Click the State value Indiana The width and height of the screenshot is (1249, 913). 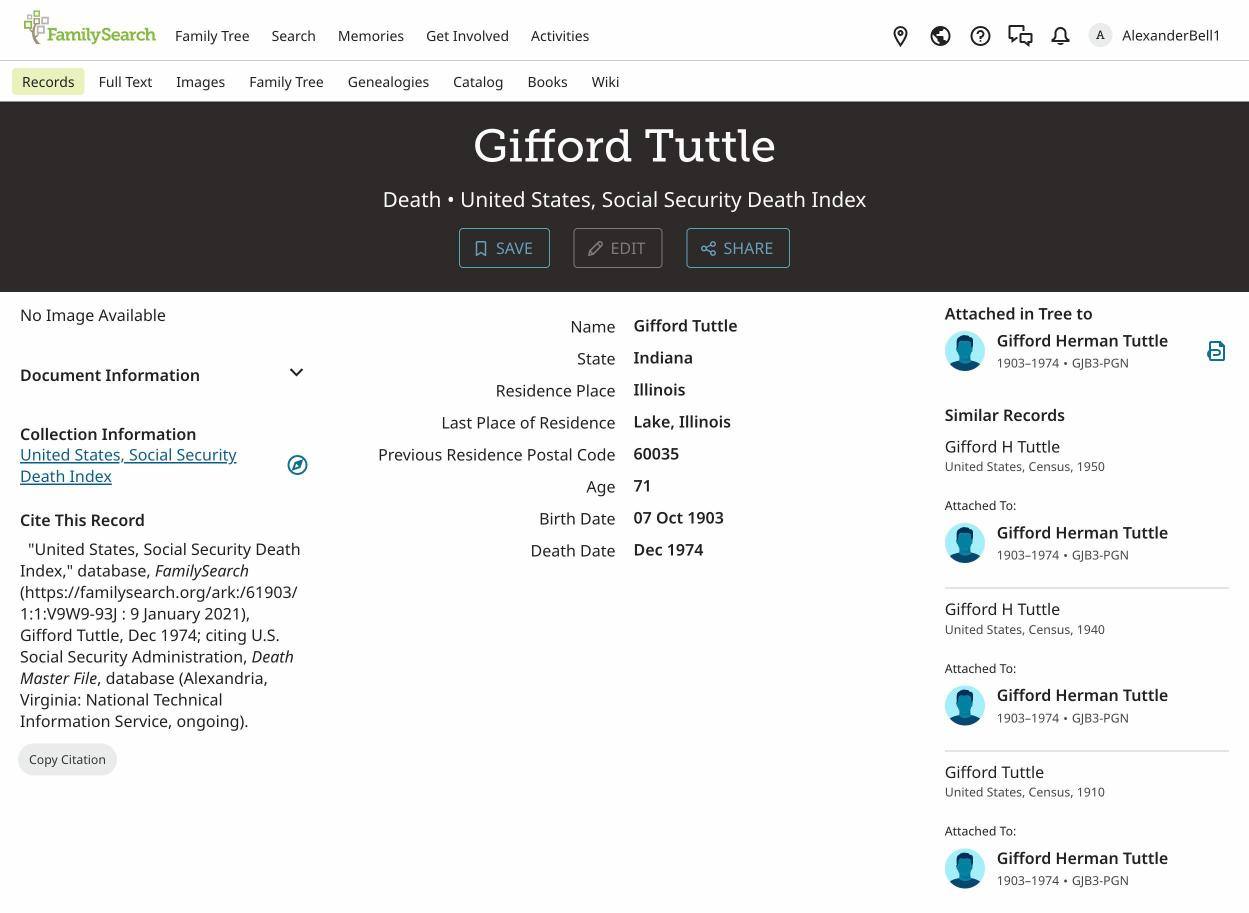click(x=663, y=358)
